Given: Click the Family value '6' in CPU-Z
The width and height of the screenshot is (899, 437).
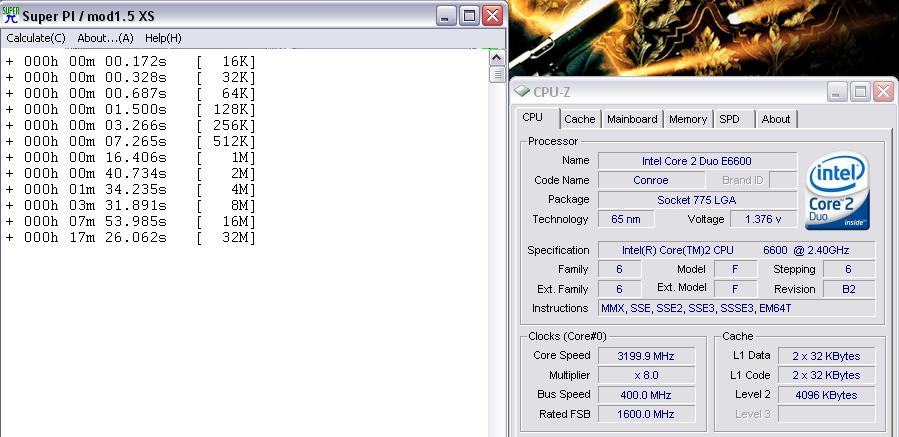Looking at the screenshot, I should (x=619, y=269).
